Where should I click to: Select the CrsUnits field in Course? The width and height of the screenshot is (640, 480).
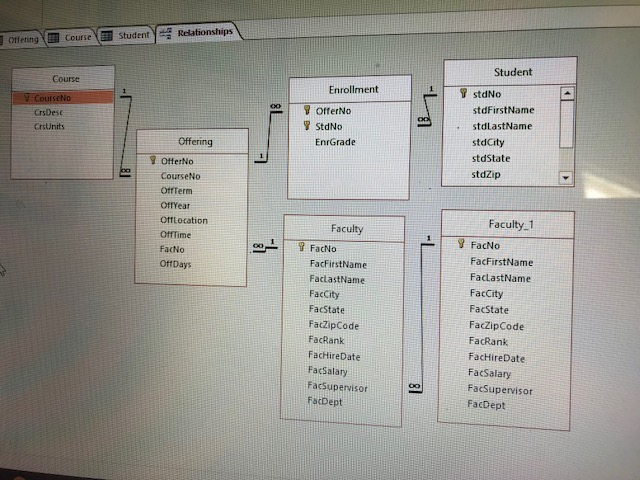[49, 127]
